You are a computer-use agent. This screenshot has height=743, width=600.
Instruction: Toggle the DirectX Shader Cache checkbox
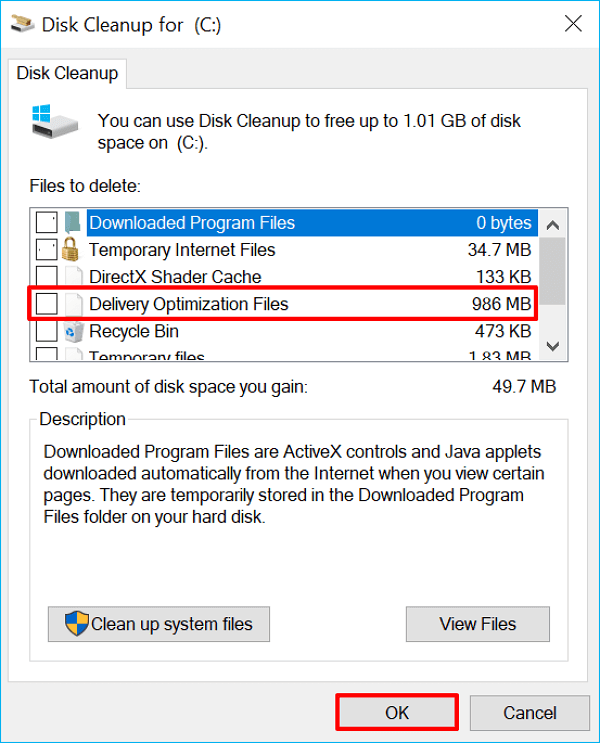click(x=46, y=277)
